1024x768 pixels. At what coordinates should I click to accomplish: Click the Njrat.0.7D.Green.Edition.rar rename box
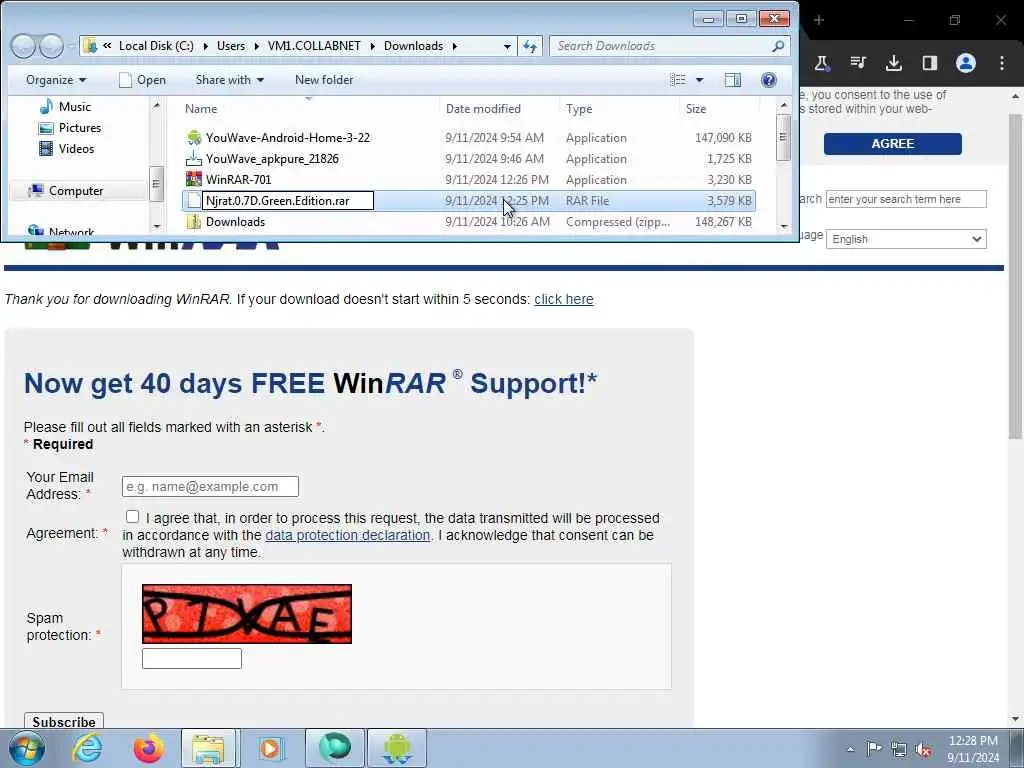point(288,200)
